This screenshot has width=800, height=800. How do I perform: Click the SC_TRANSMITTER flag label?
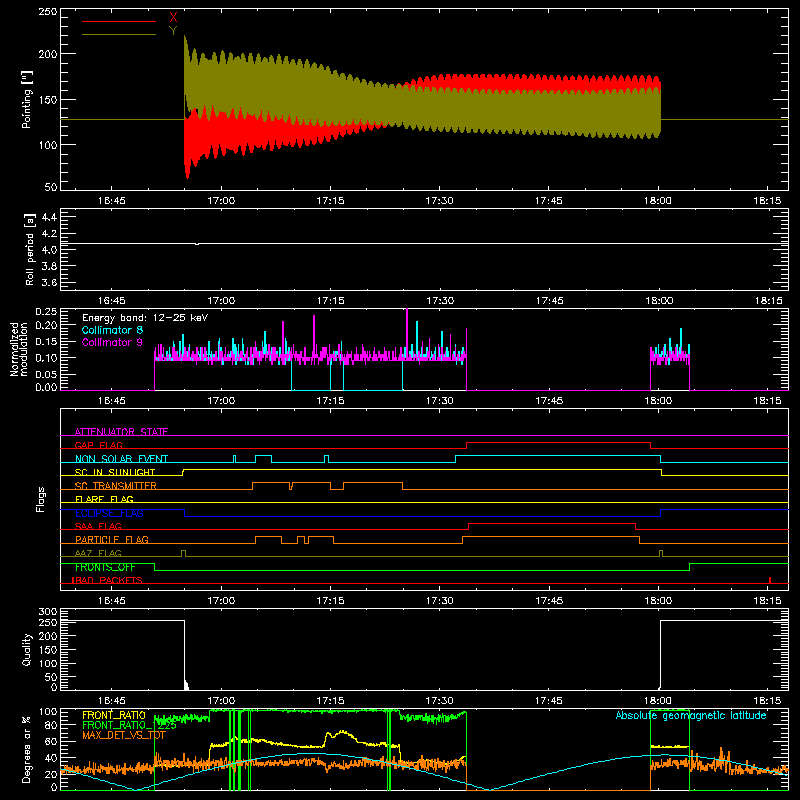tap(116, 486)
